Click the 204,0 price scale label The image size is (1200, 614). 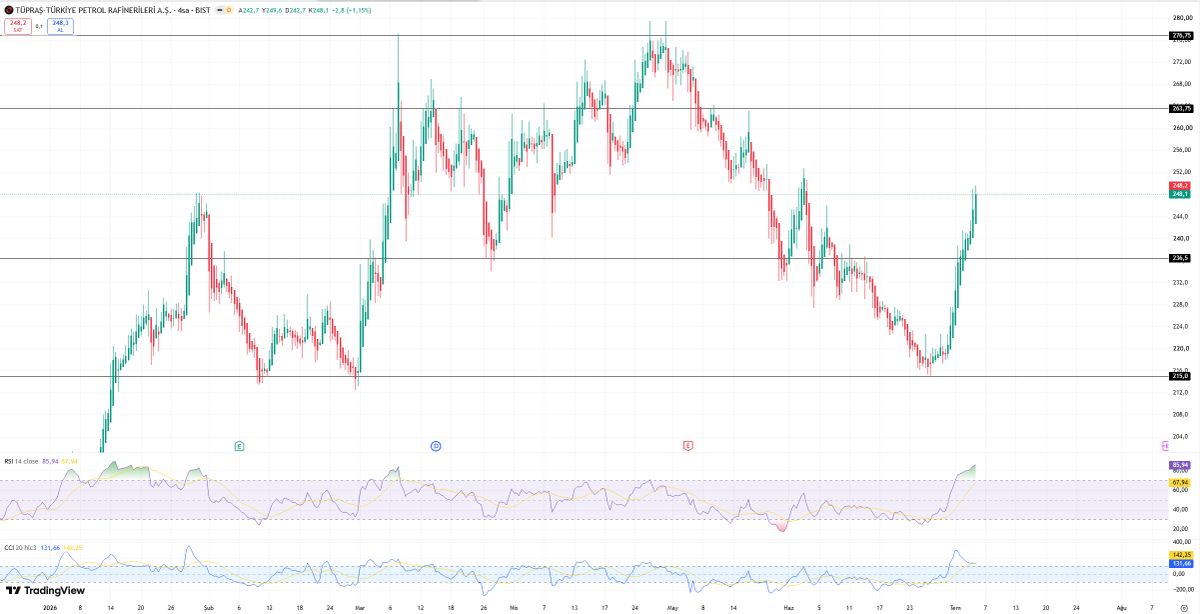point(1180,436)
